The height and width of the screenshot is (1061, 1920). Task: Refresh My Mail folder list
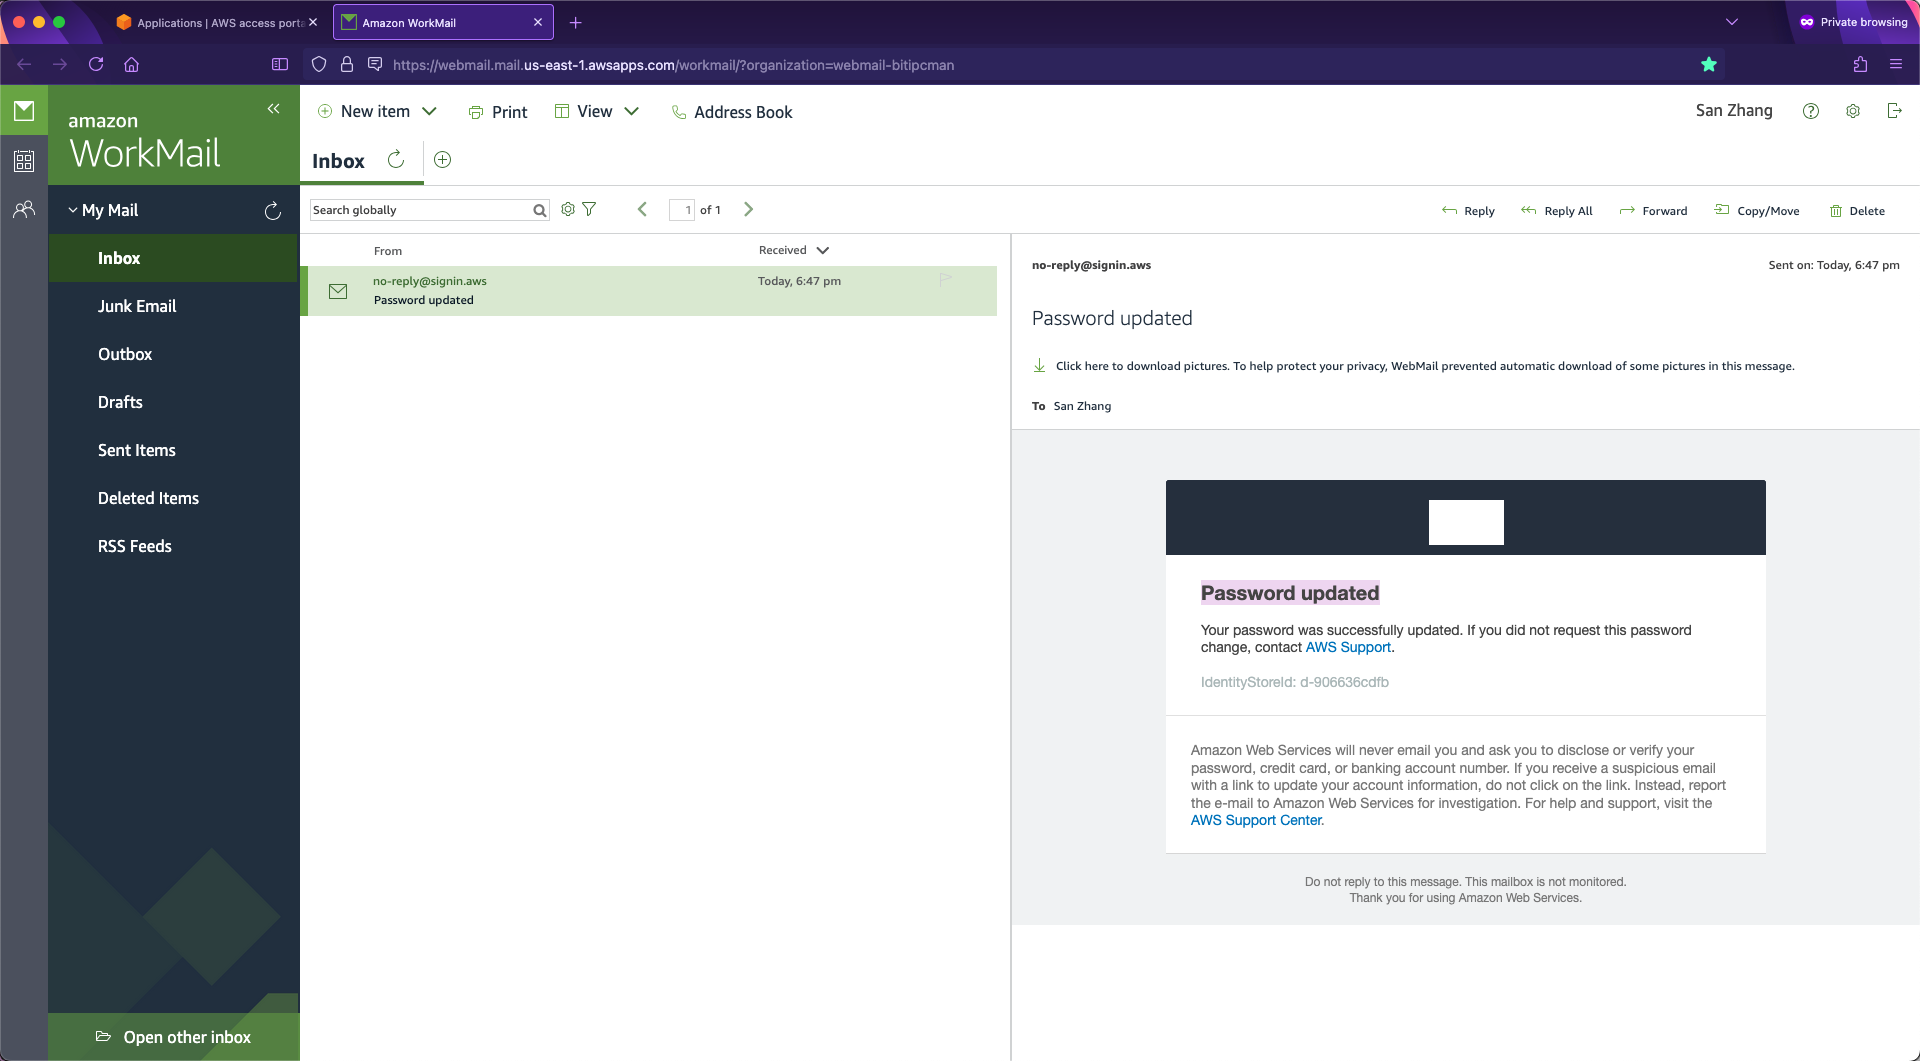[x=272, y=211]
